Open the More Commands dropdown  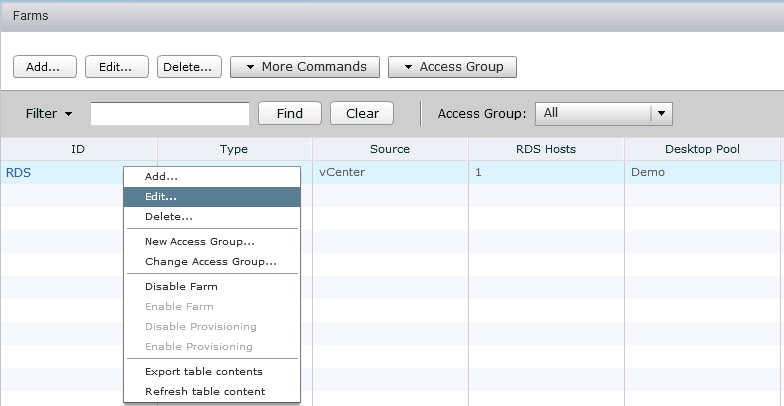pos(304,67)
